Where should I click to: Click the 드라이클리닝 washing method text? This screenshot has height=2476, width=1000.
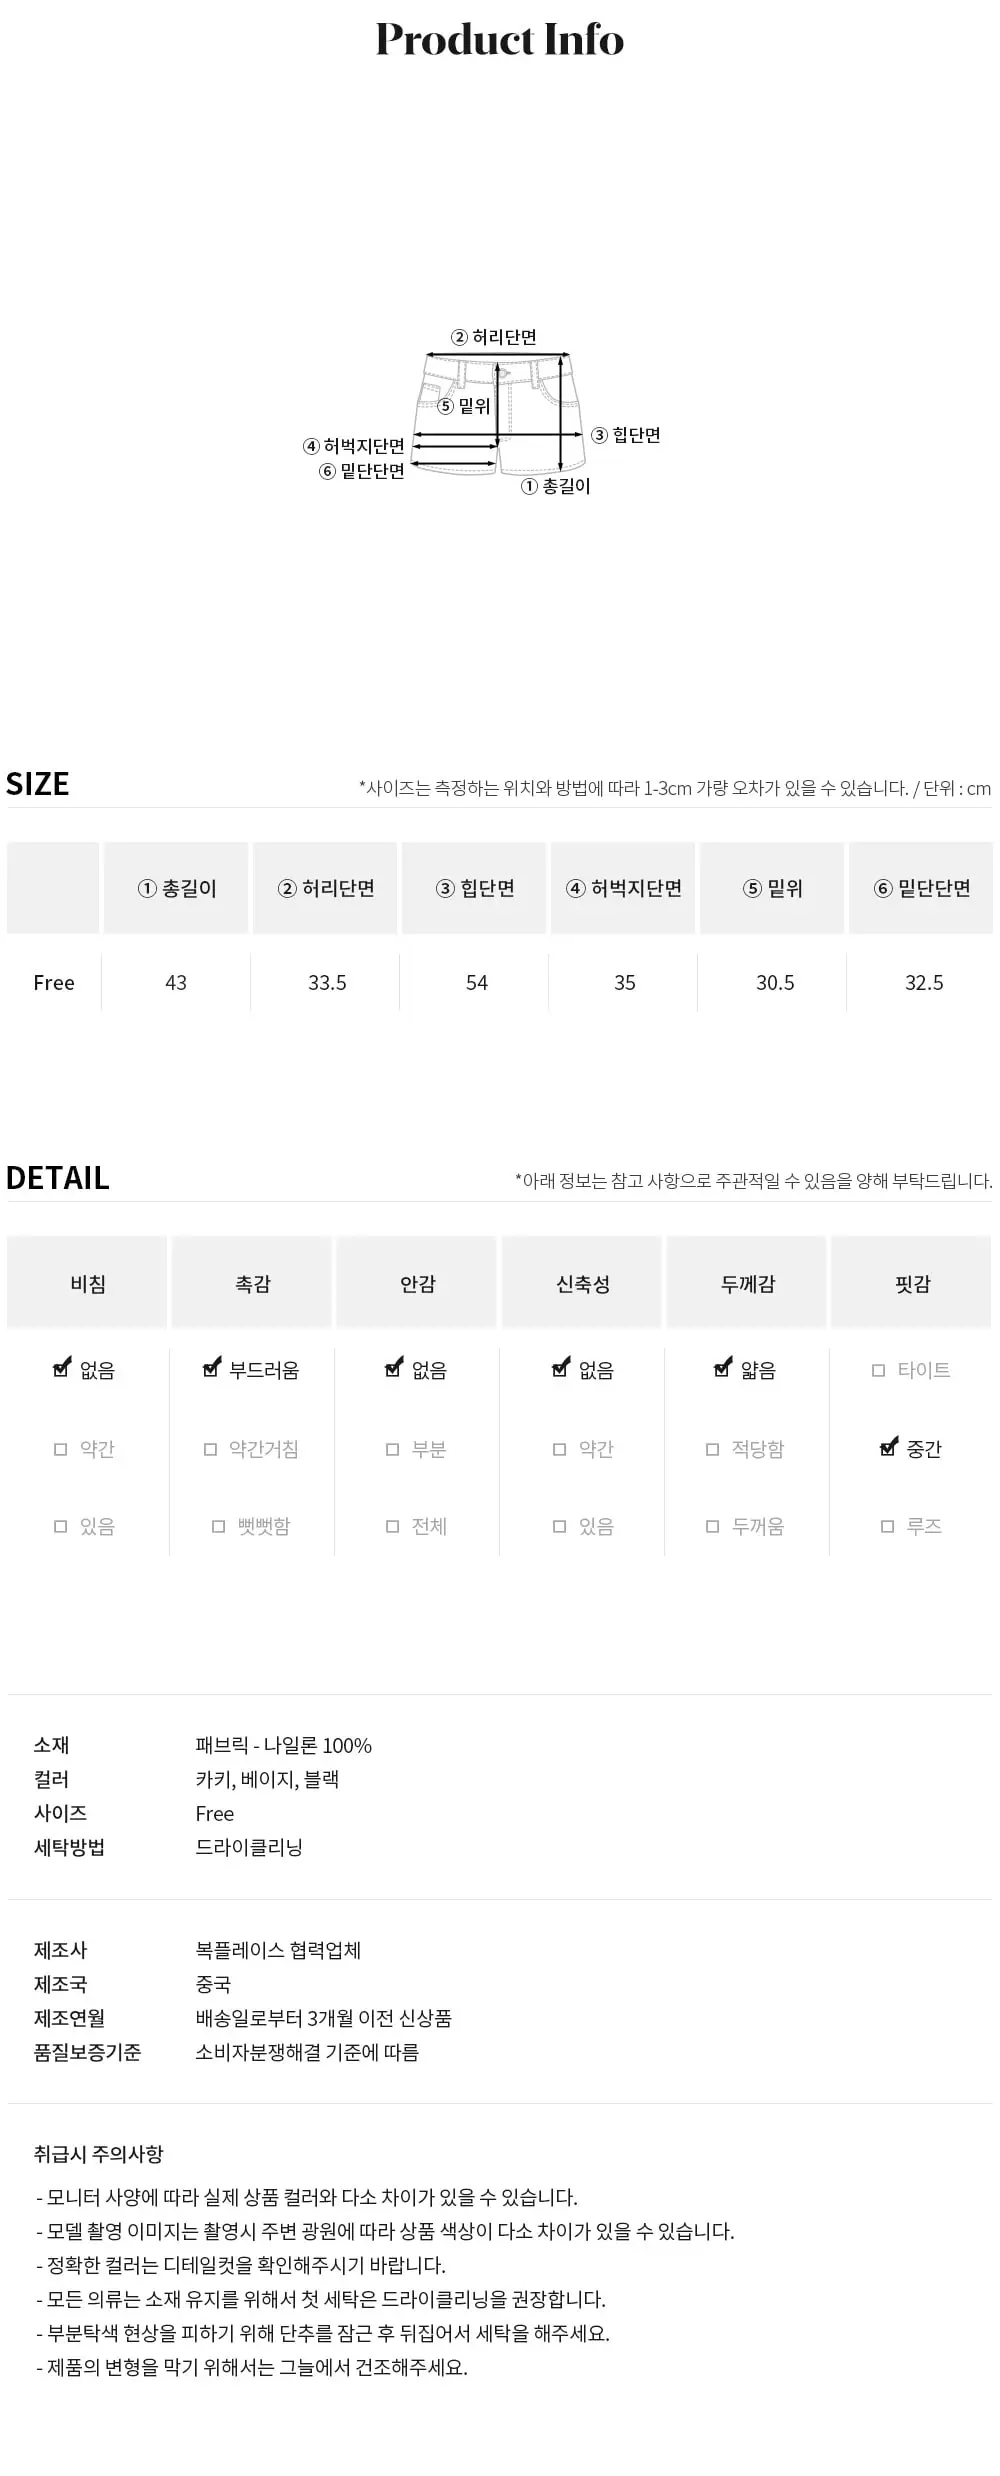click(x=249, y=1847)
